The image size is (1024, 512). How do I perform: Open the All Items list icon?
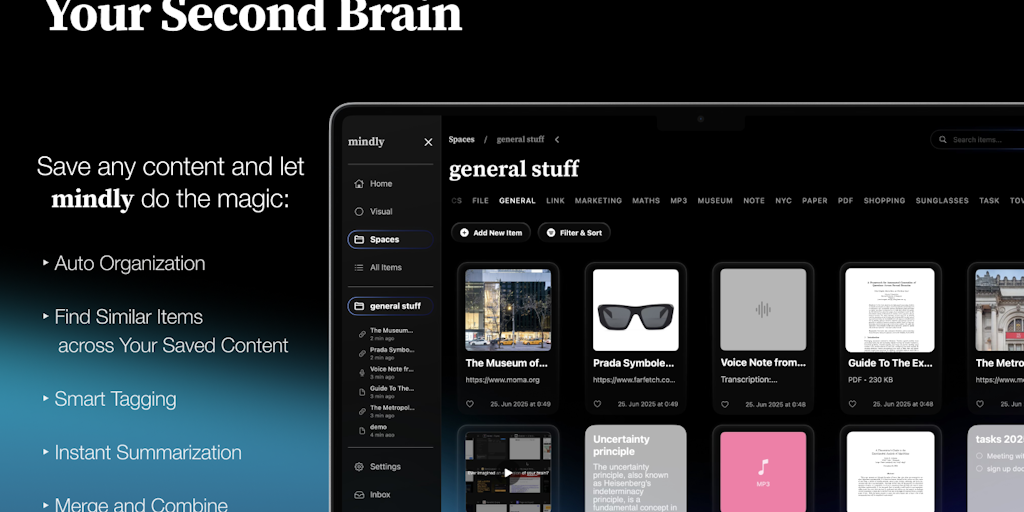(359, 267)
